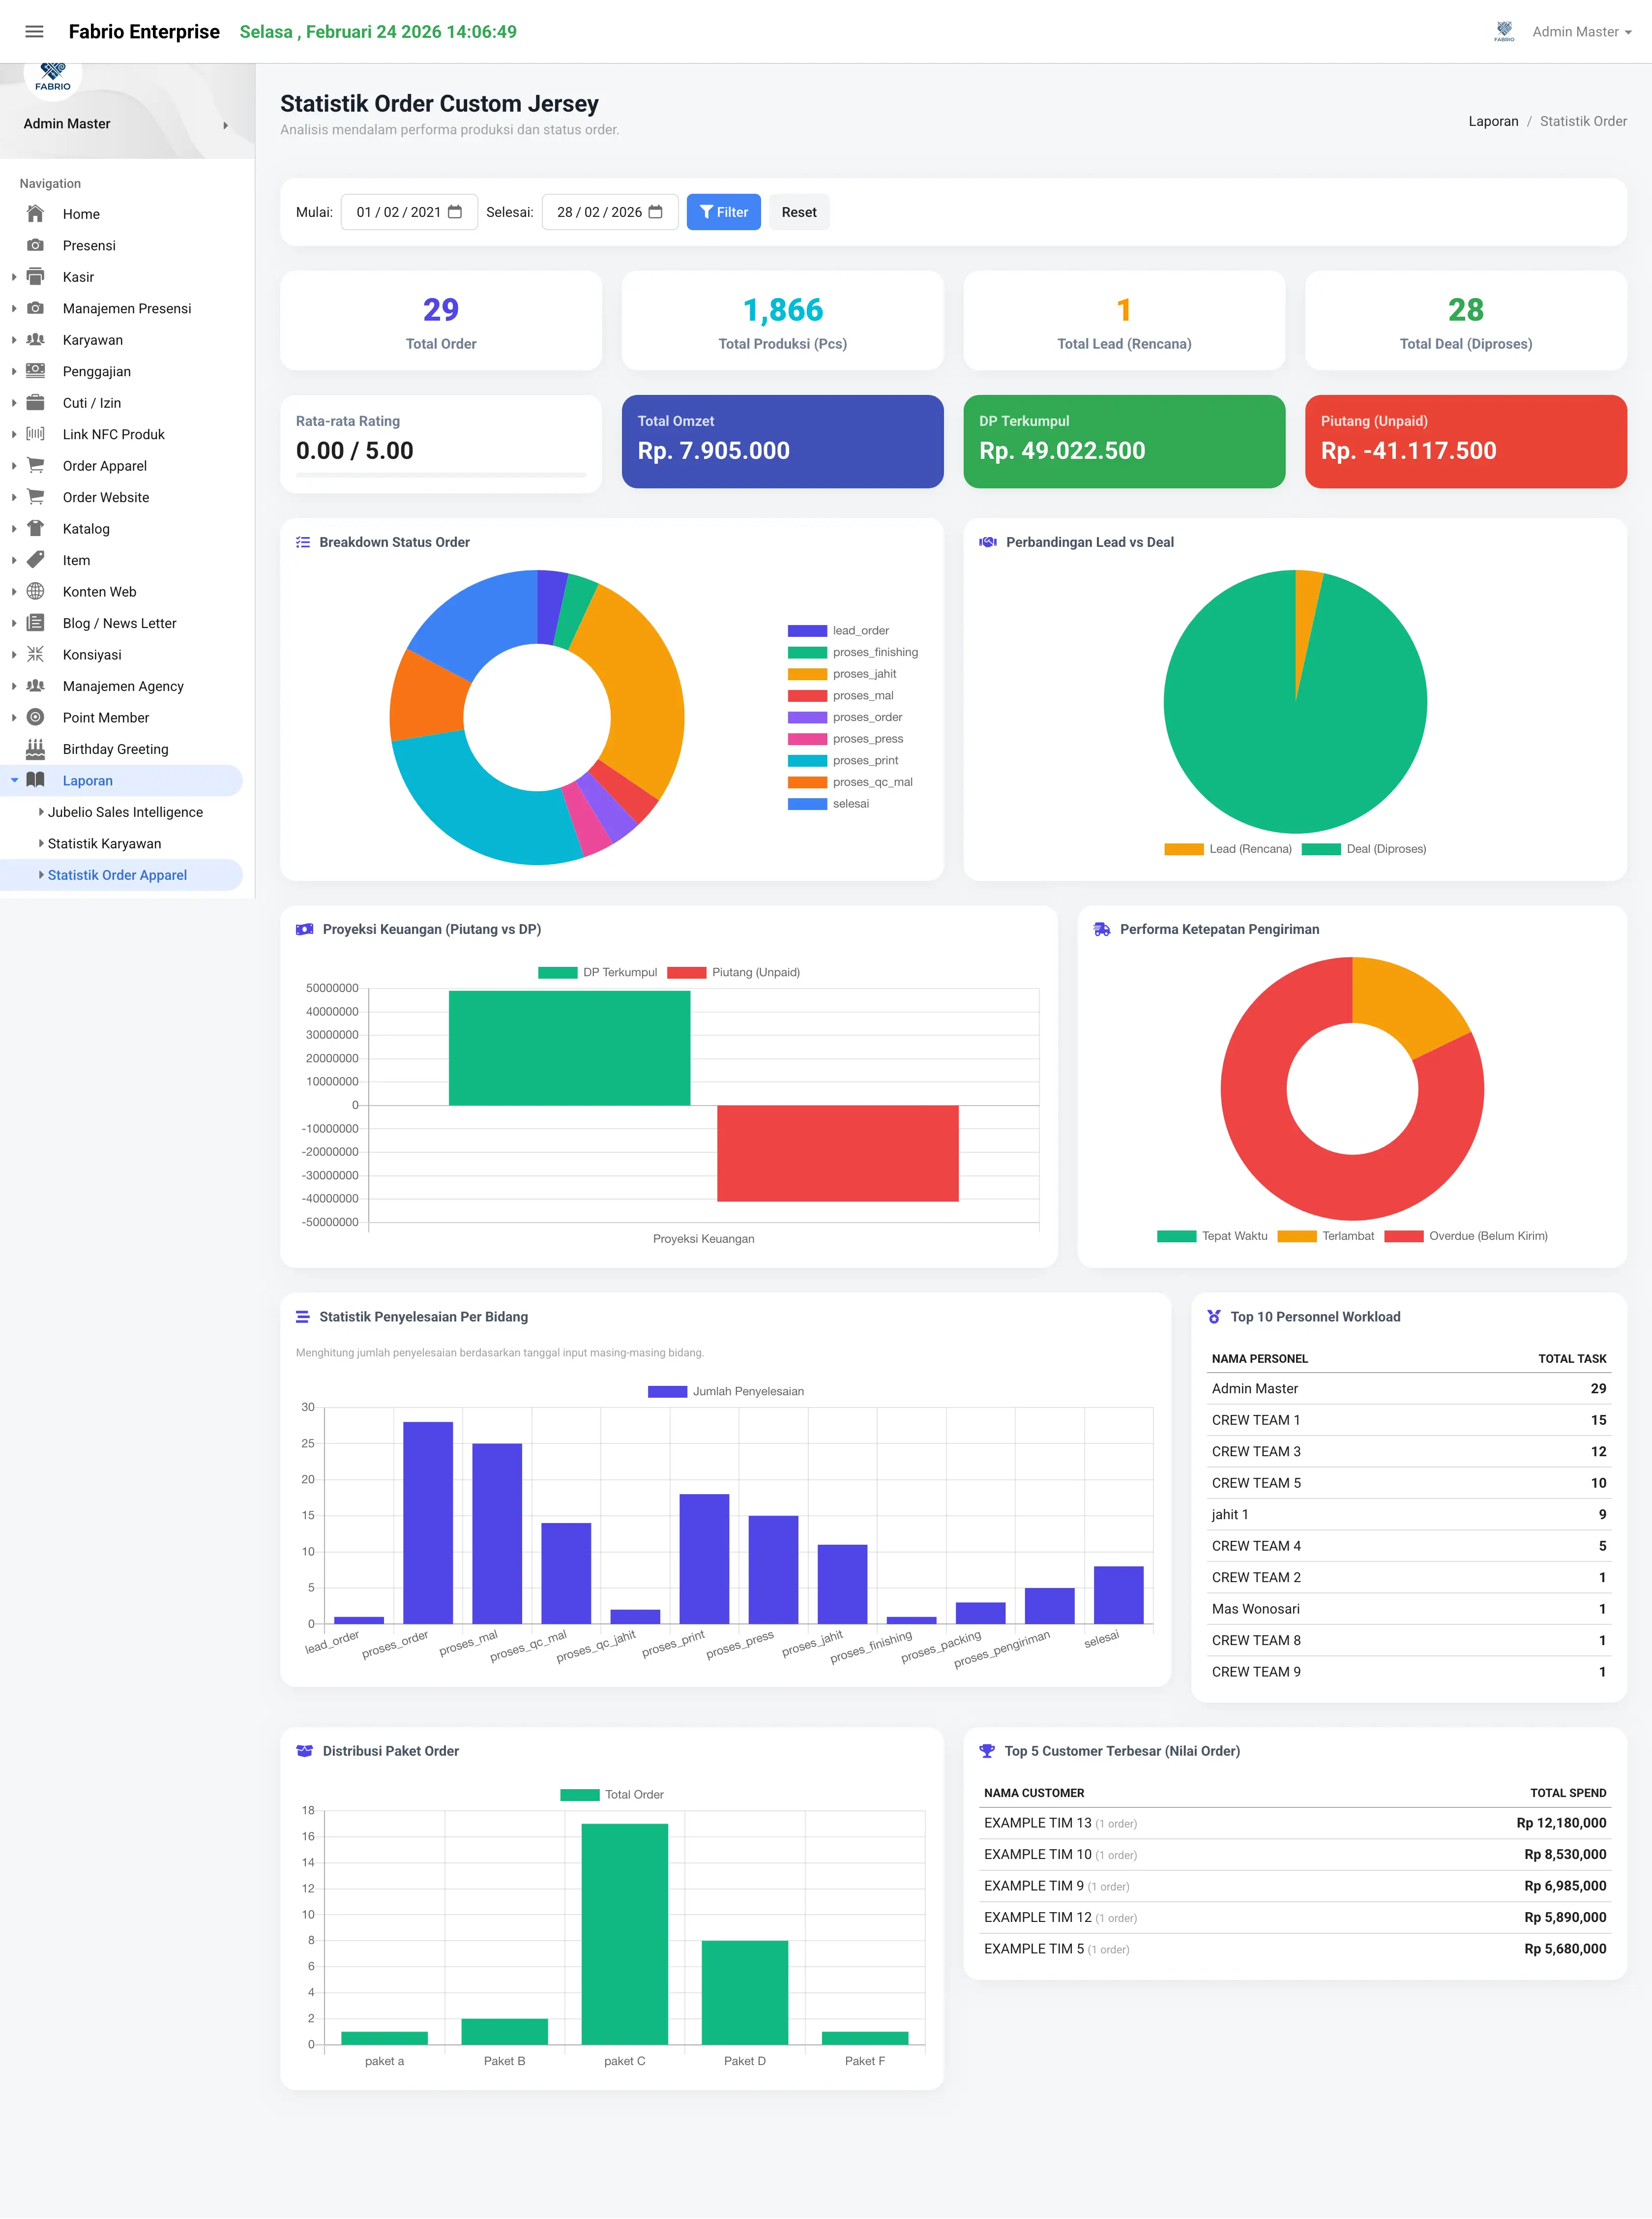Toggle the Lead (Rencana) legend entry
Screen dimensions: 1652x2219
[1228, 849]
